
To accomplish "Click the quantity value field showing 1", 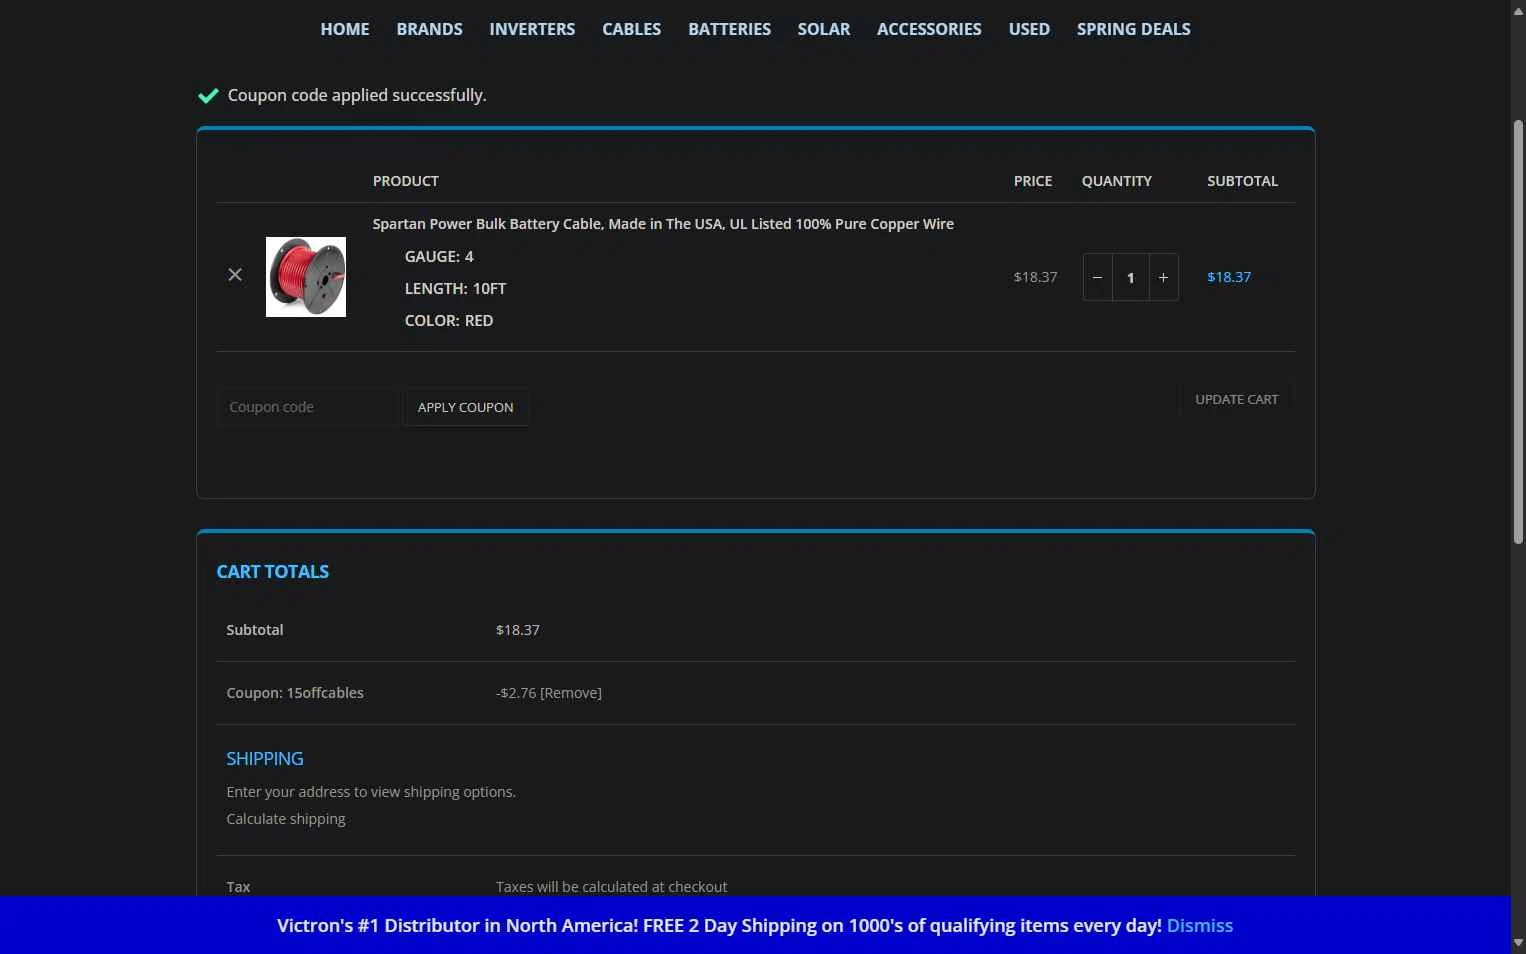I will point(1130,277).
